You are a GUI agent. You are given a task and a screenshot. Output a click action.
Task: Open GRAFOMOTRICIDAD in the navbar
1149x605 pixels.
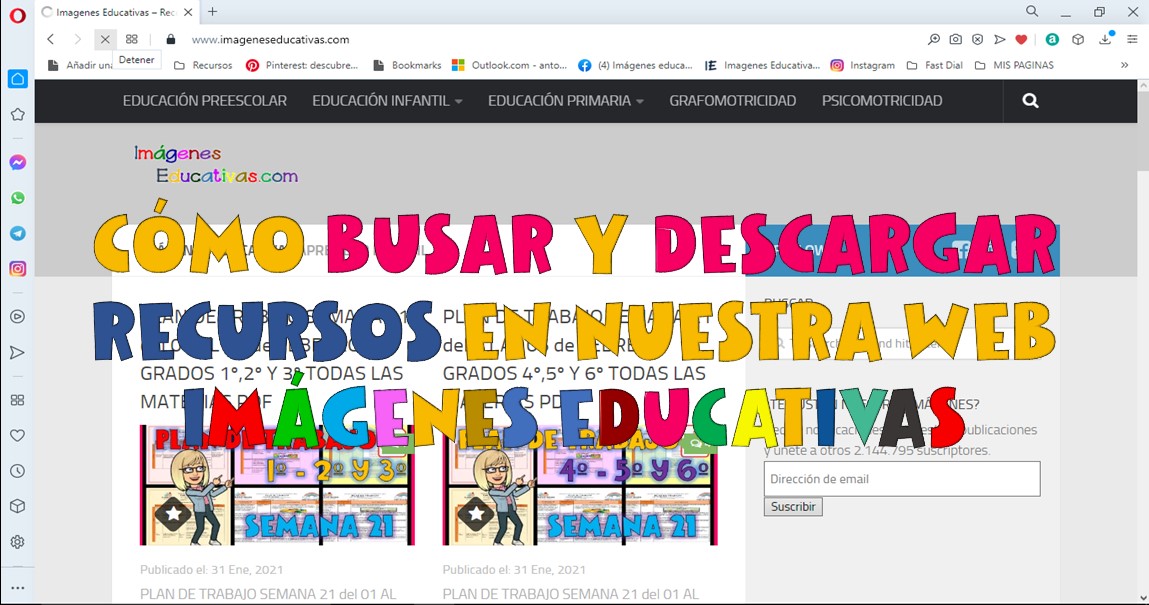732,101
